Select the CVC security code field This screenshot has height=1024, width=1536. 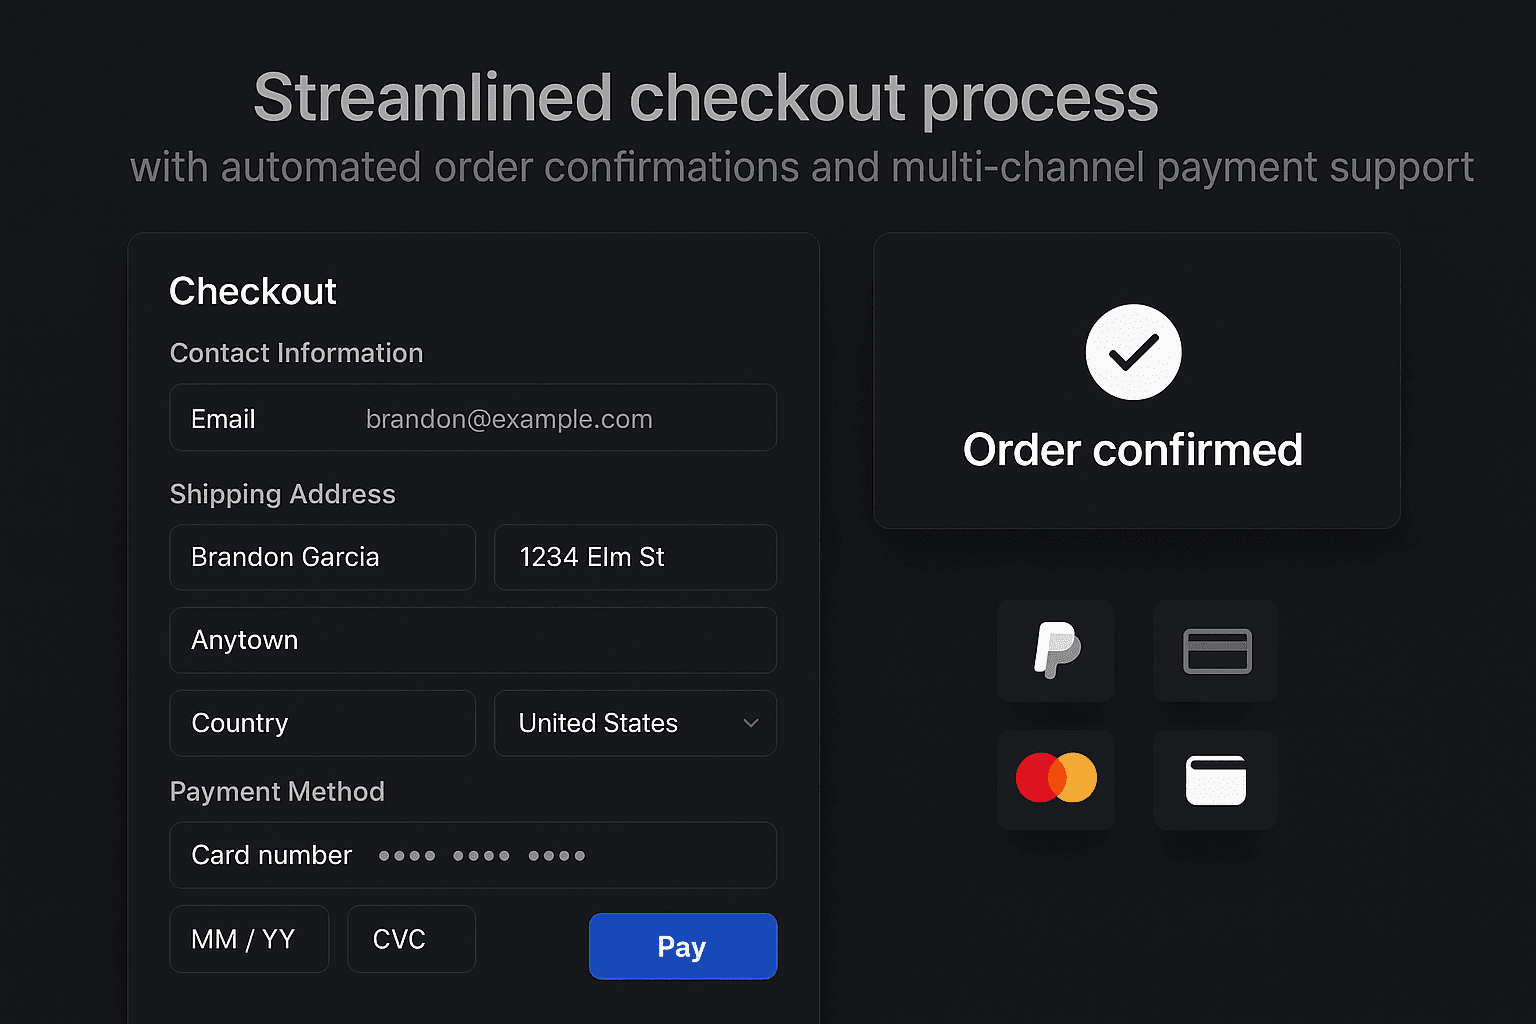tap(411, 939)
